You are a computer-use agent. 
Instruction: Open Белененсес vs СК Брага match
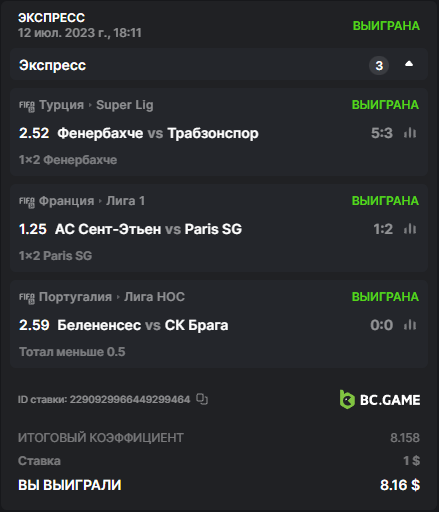[x=143, y=325]
